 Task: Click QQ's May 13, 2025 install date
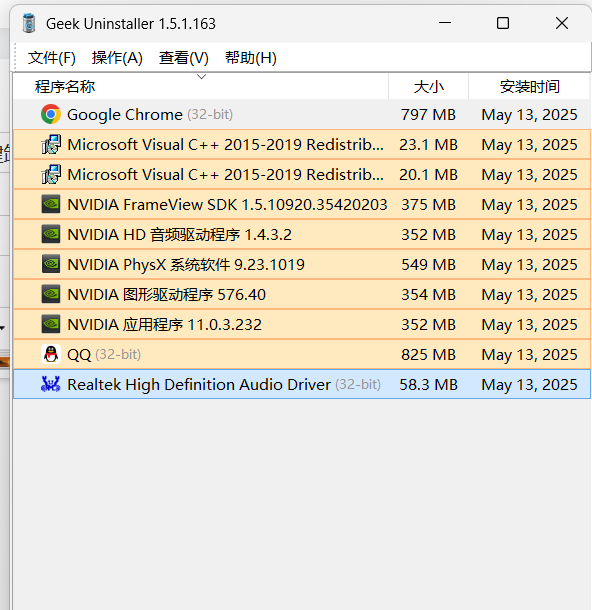(529, 354)
